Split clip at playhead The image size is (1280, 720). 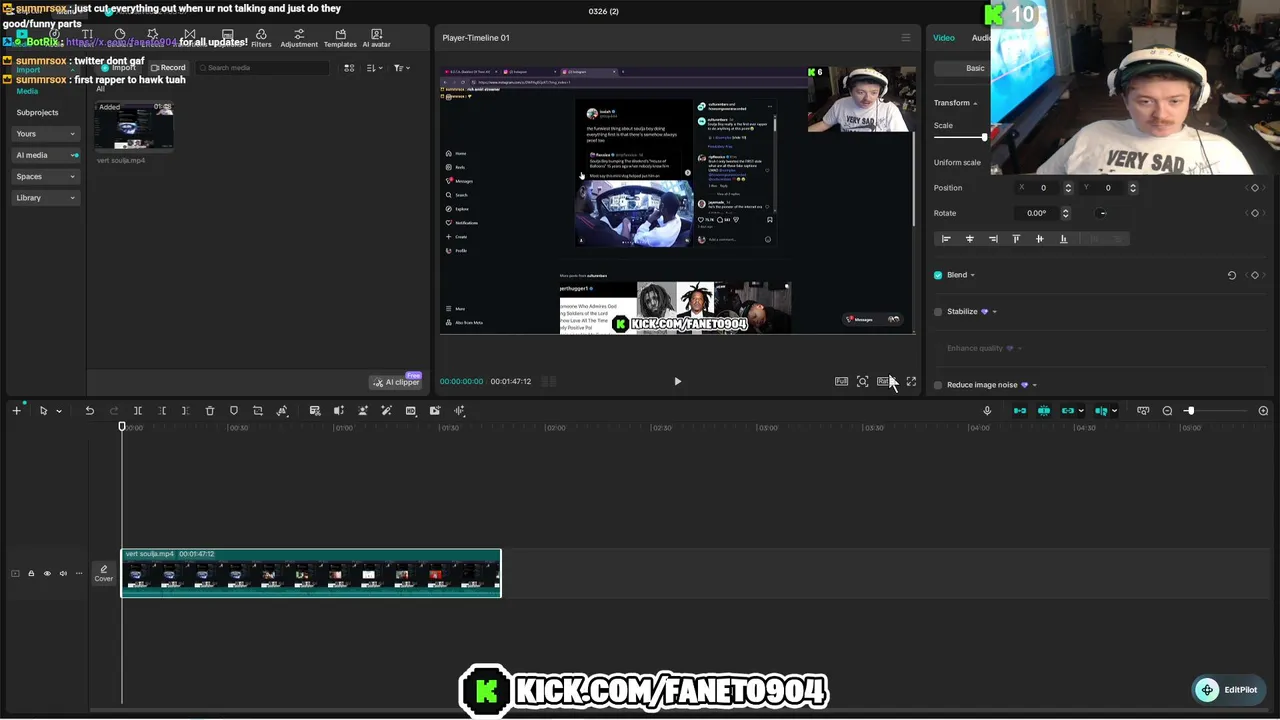click(x=138, y=411)
